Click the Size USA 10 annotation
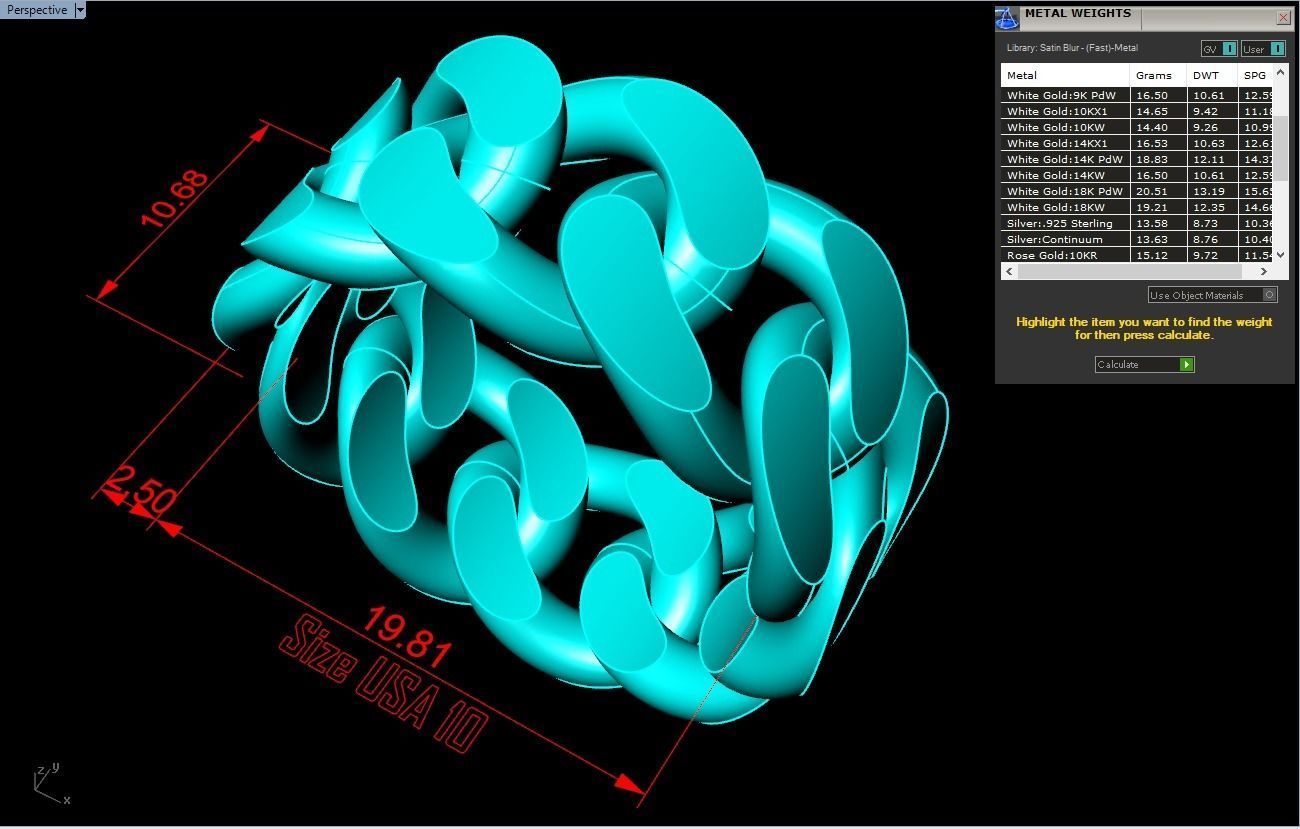This screenshot has width=1300, height=829. (x=385, y=686)
